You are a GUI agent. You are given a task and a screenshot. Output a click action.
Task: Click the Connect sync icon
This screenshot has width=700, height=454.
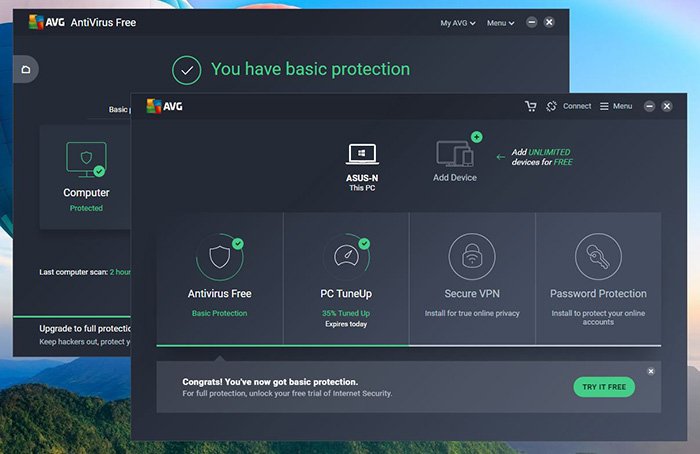click(x=551, y=106)
